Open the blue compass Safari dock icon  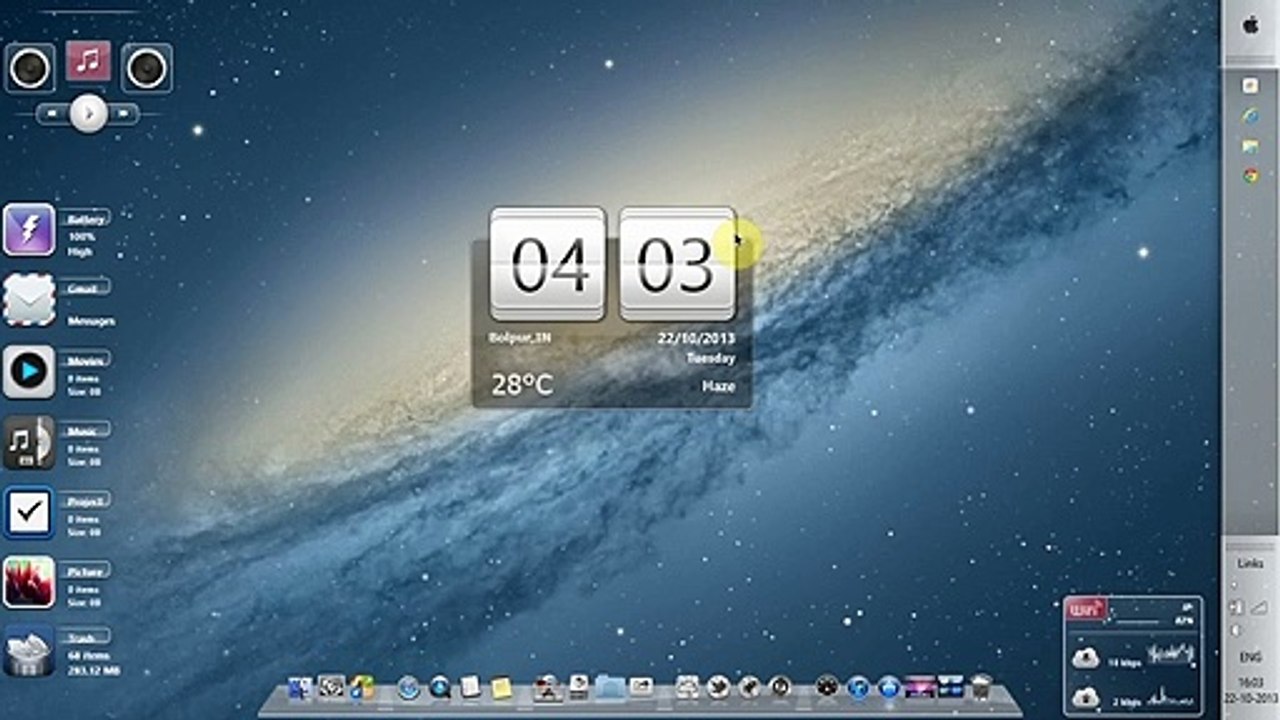pyautogui.click(x=409, y=687)
